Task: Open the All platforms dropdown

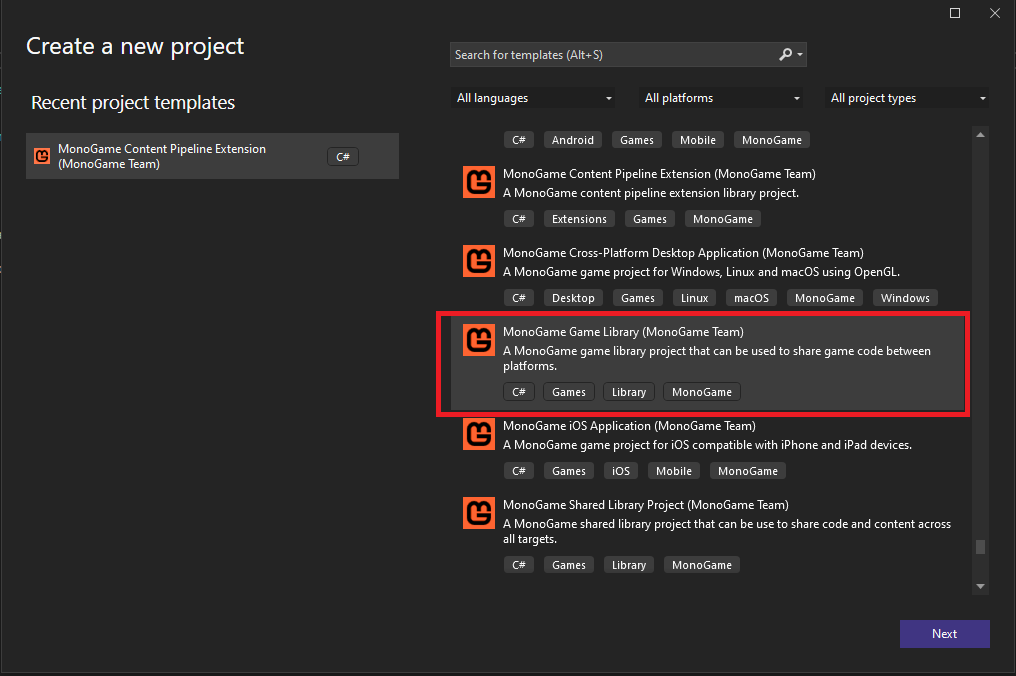Action: (721, 98)
